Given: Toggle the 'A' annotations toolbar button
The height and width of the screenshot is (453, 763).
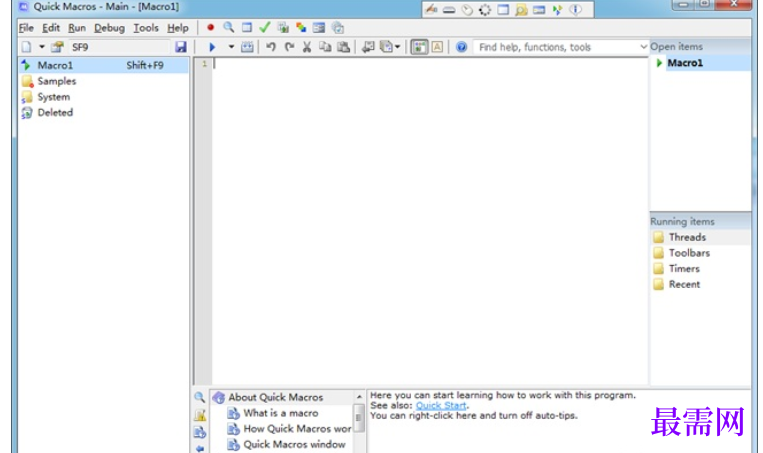Looking at the screenshot, I should point(438,47).
